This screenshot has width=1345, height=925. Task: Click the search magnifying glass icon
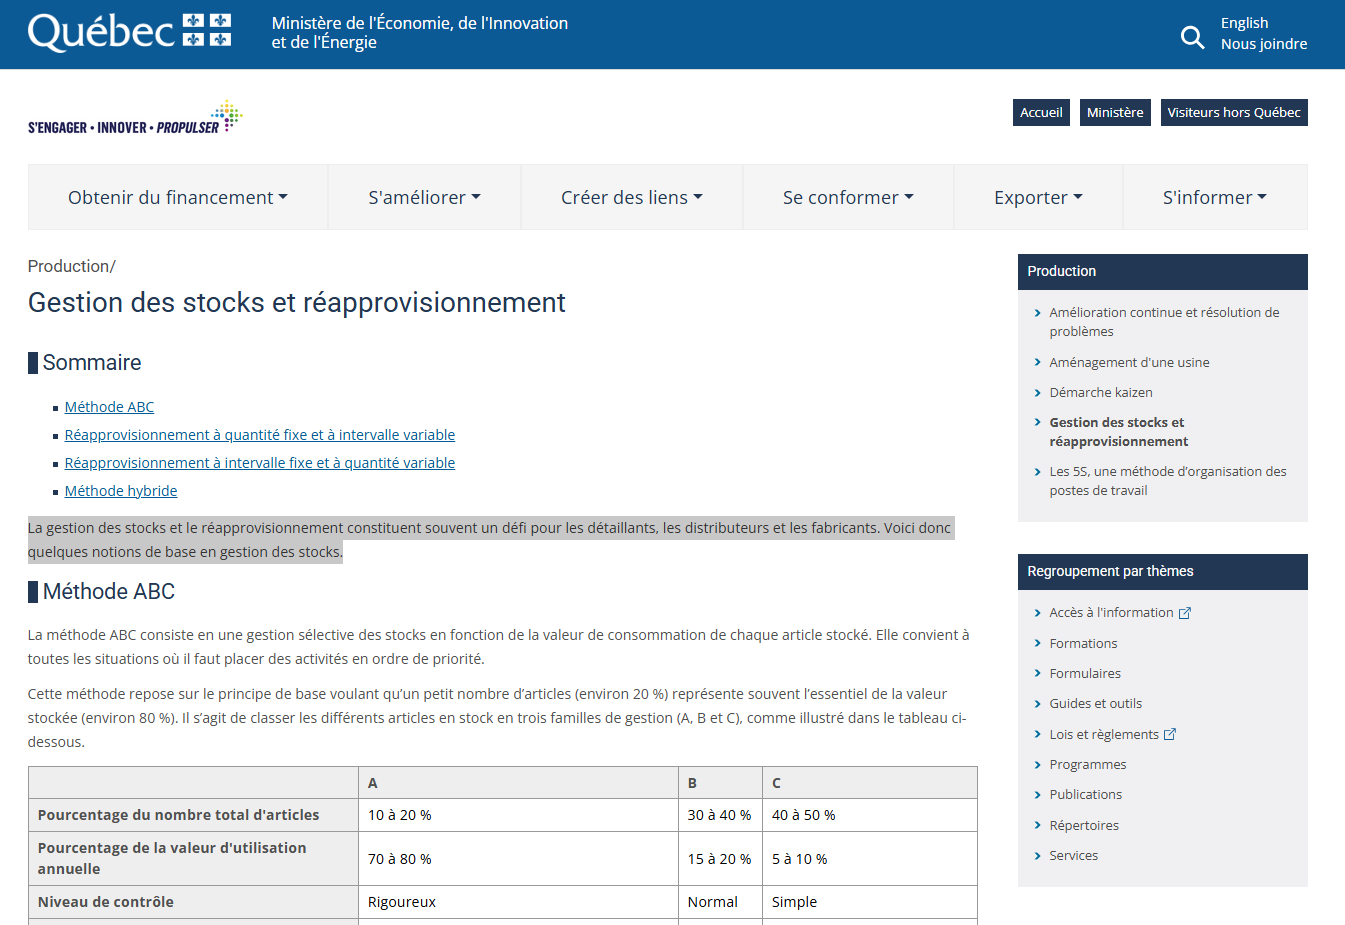click(x=1192, y=38)
